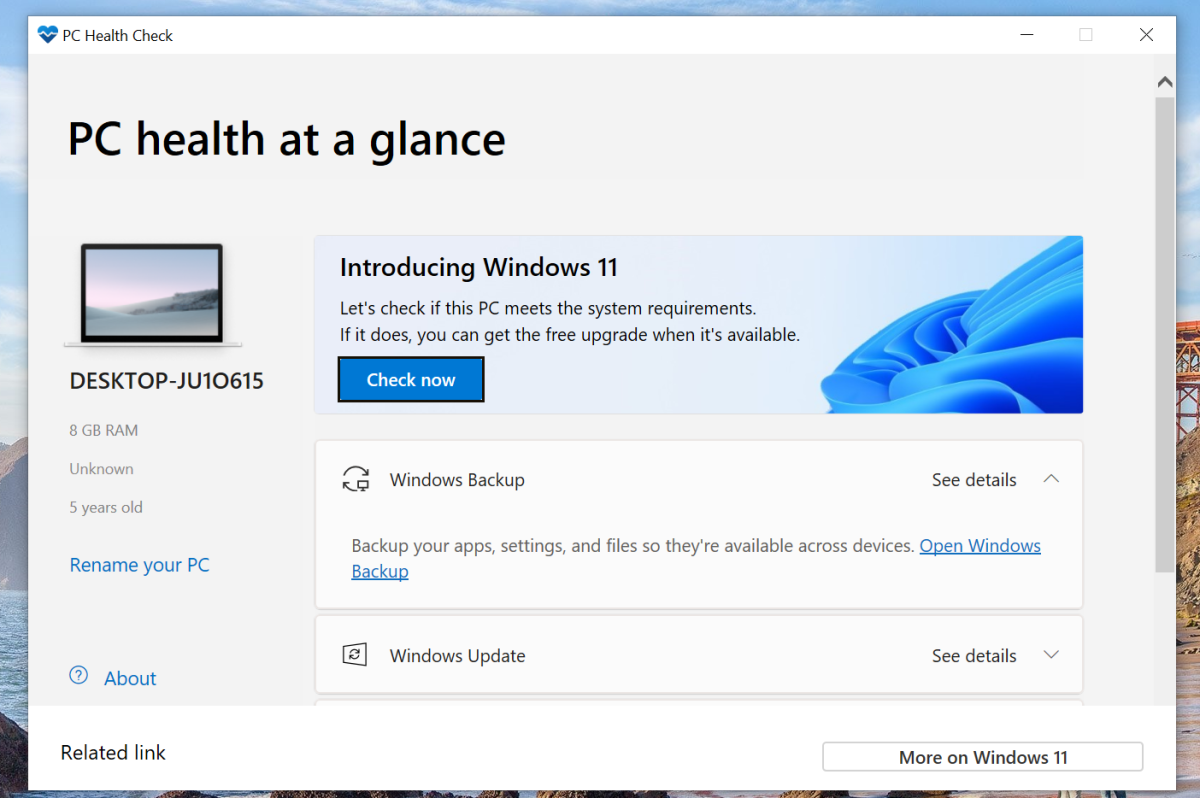Viewport: 1200px width, 798px height.
Task: Click the Introducing Windows 11 heading
Action: [479, 267]
